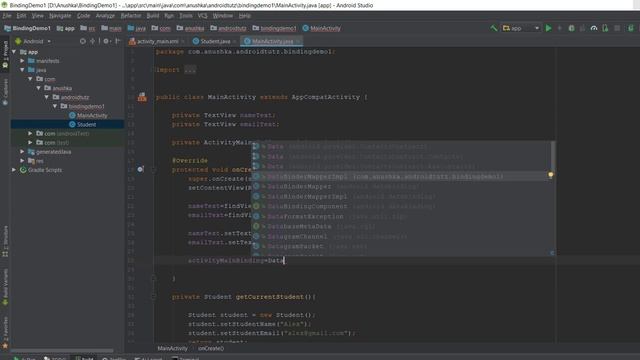Viewport: 640px width, 360px height.
Task: Click the override gutter icon beside onCreate
Action: click(x=140, y=169)
